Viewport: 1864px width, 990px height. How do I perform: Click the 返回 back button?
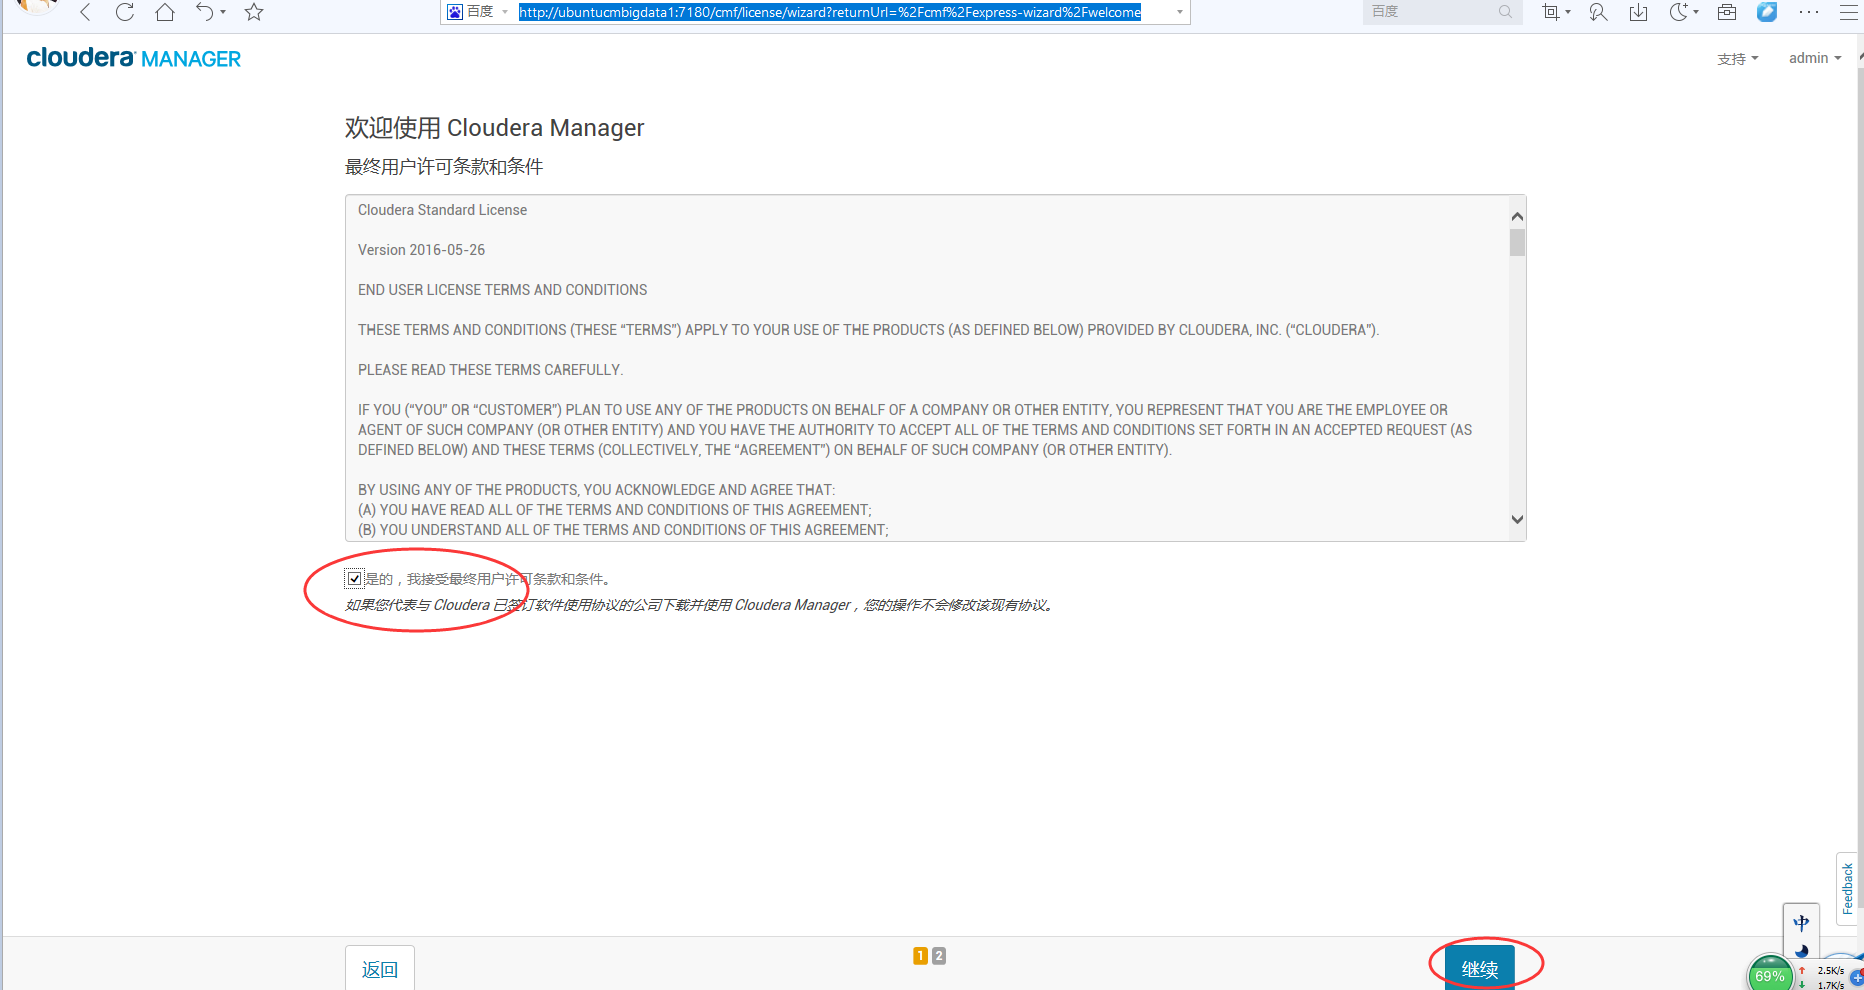(x=380, y=968)
